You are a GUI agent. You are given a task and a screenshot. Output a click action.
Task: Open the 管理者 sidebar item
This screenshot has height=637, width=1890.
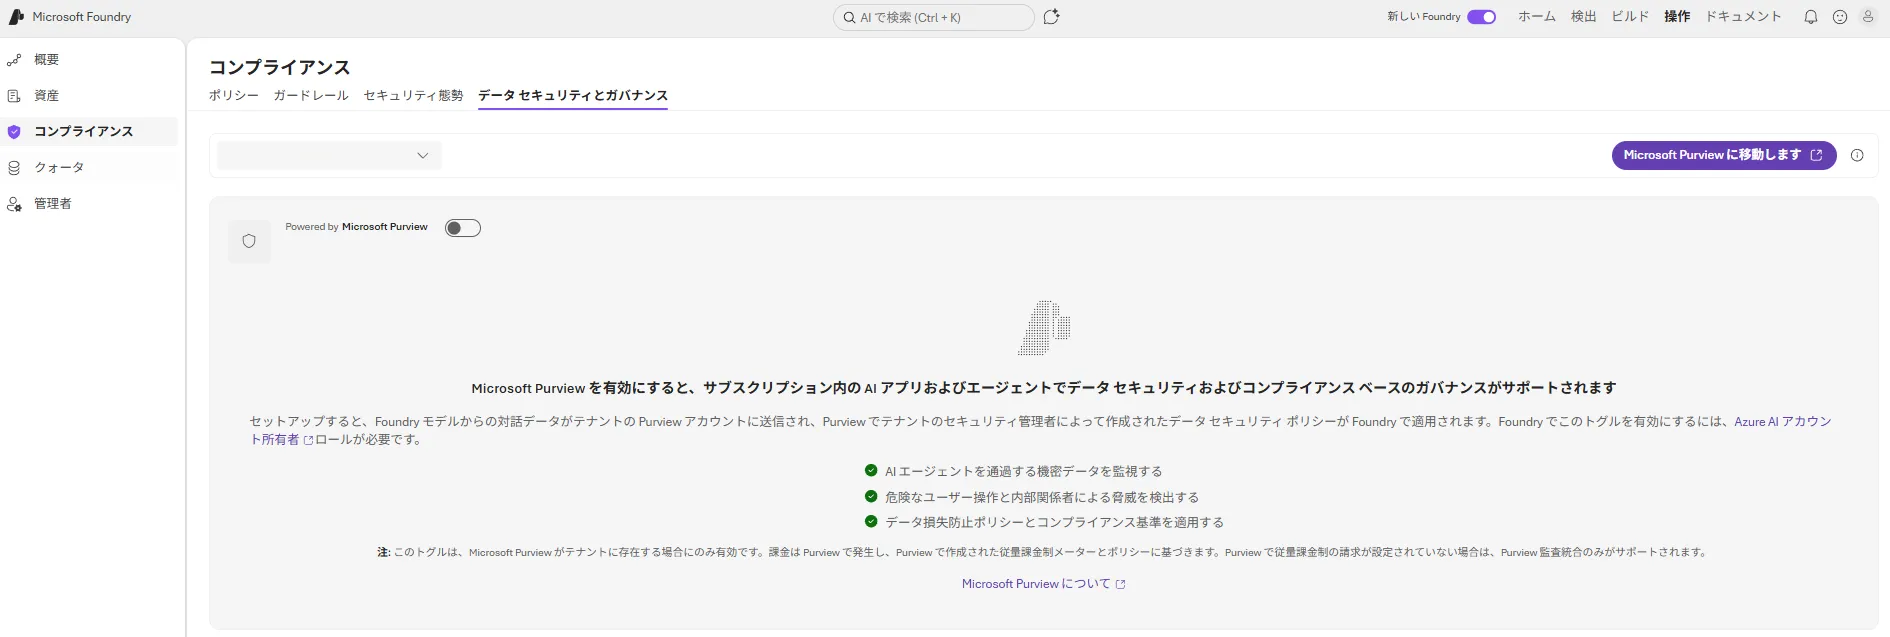coord(89,204)
